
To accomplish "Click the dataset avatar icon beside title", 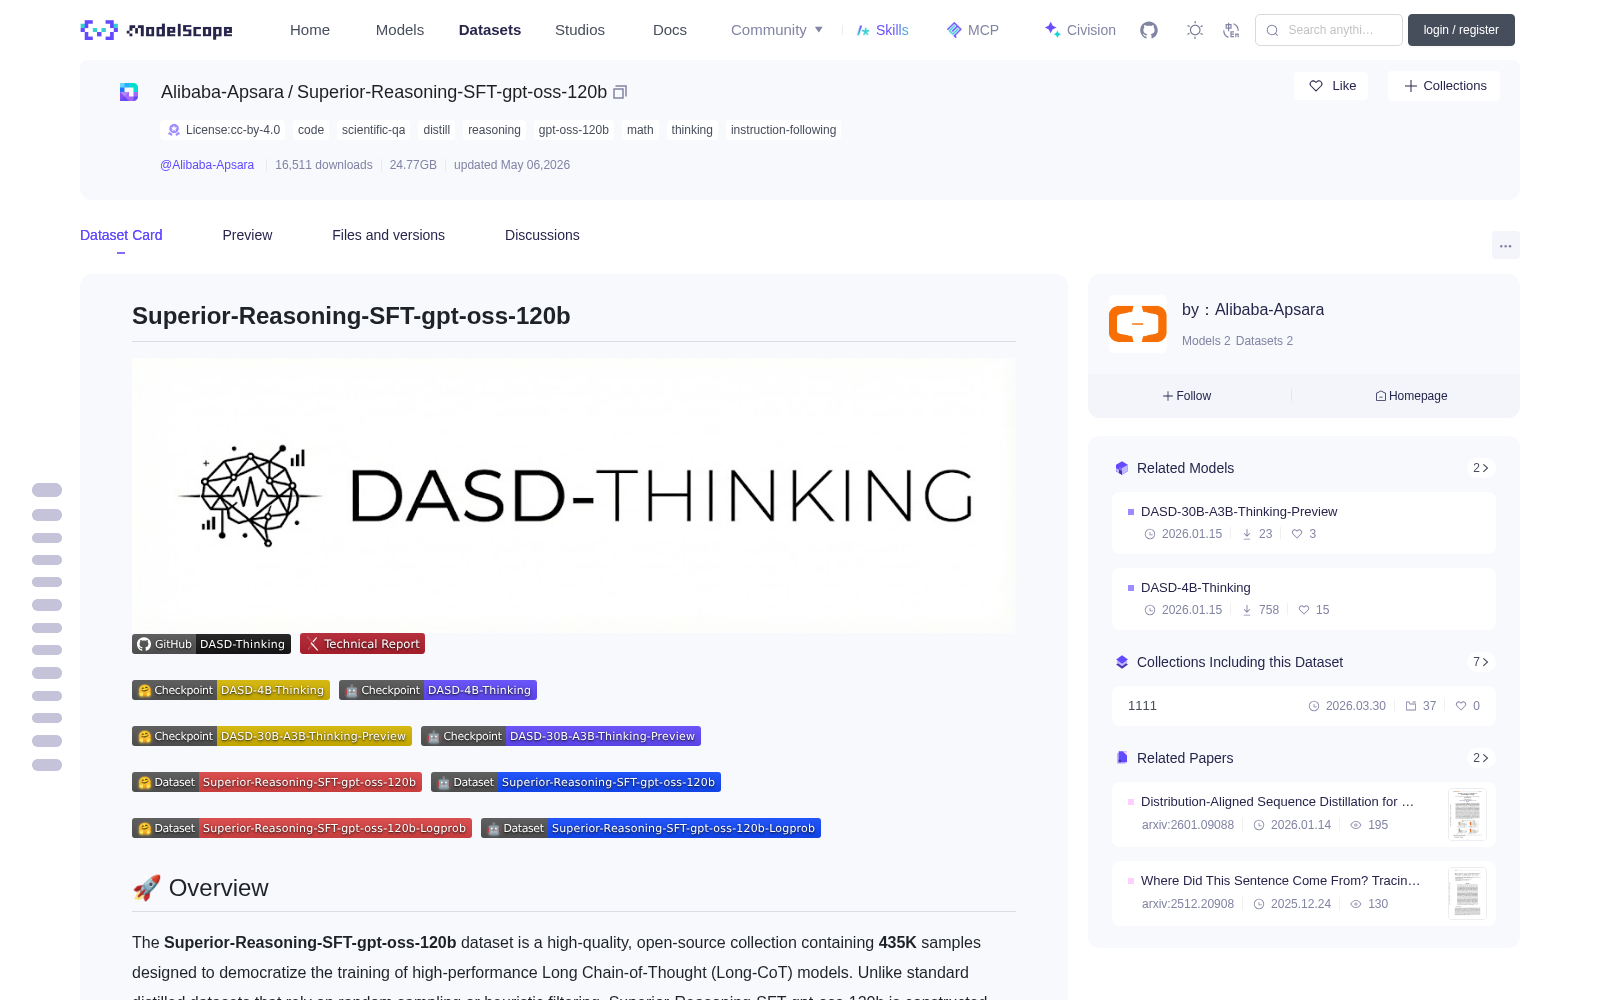I will point(129,92).
